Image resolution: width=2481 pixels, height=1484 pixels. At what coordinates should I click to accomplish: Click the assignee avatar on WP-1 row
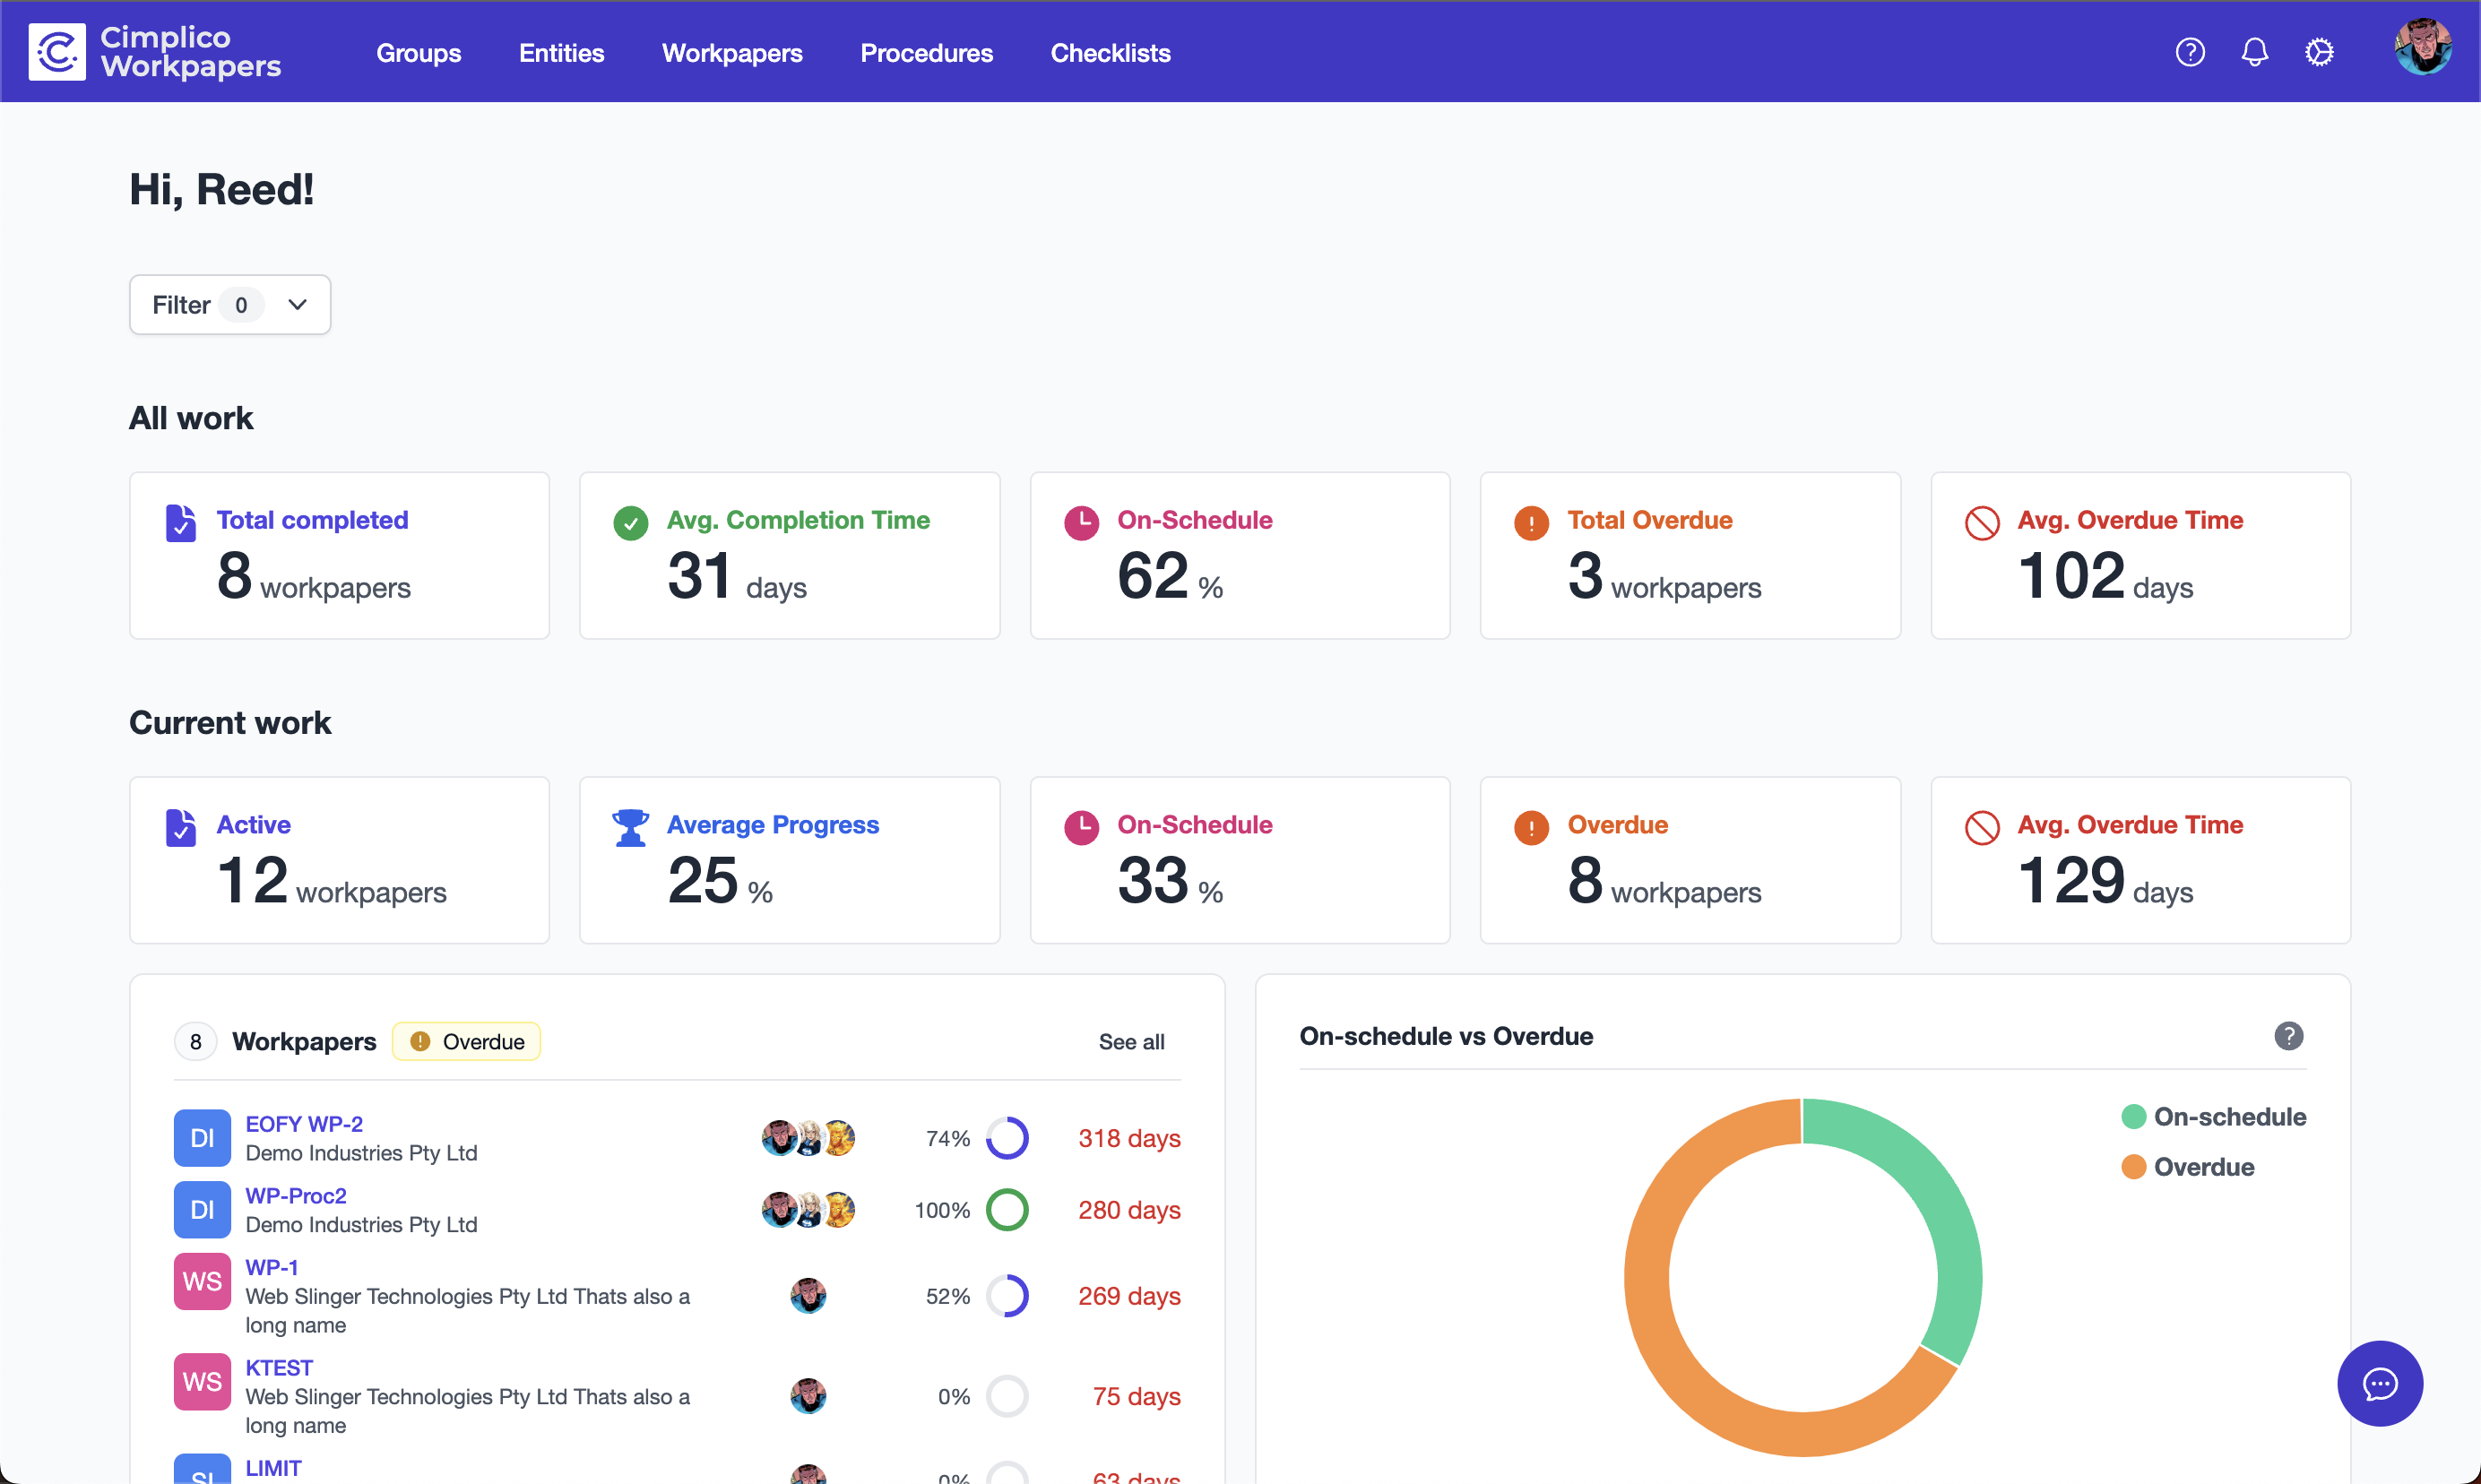(x=808, y=1296)
